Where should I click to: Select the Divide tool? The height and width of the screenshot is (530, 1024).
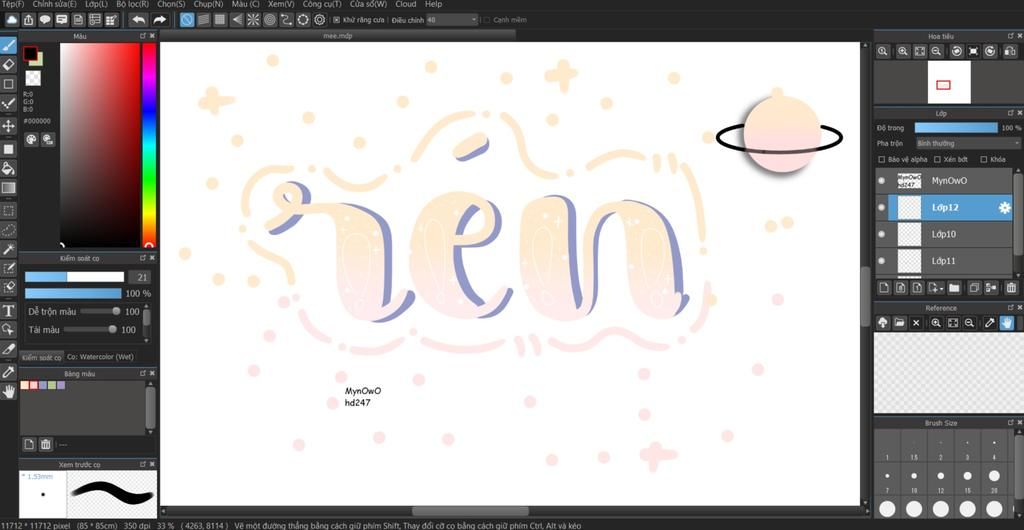click(8, 350)
